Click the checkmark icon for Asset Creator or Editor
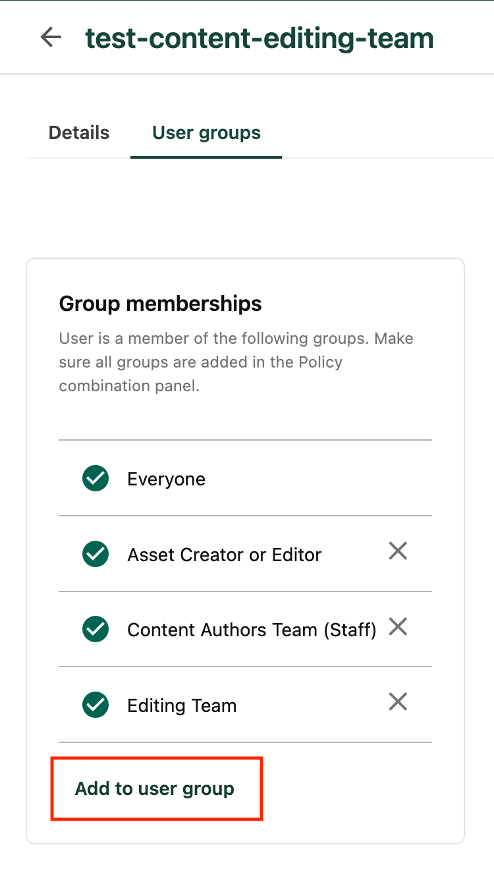 coord(96,554)
